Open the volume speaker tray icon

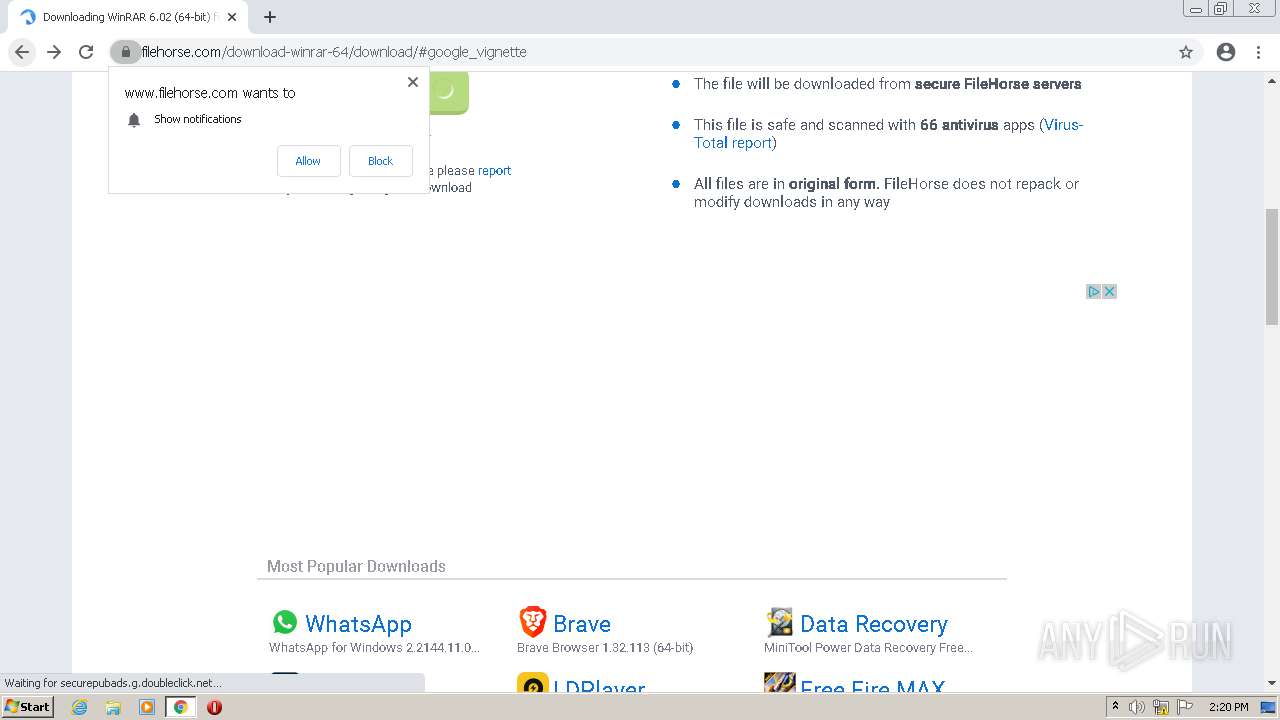pyautogui.click(x=1137, y=707)
